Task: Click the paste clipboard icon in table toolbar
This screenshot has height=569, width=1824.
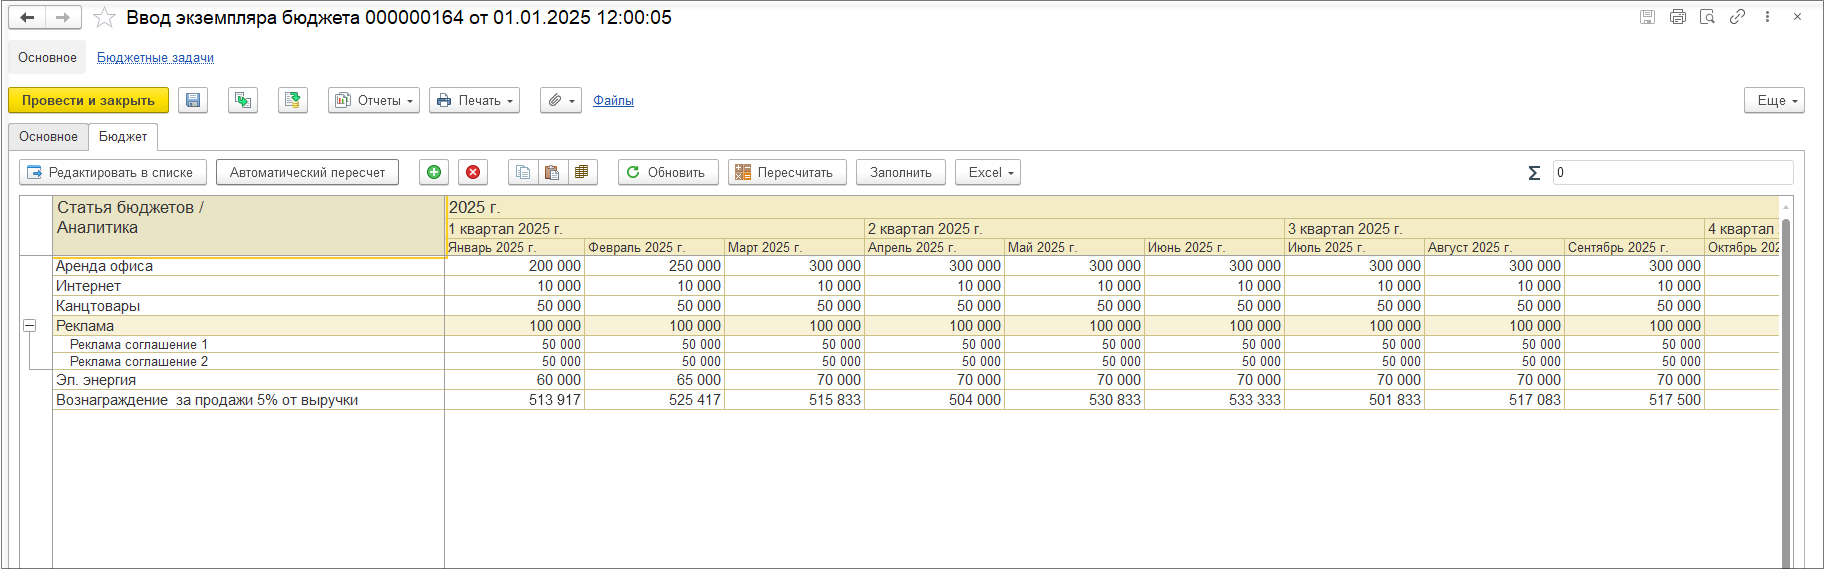Action: [551, 172]
